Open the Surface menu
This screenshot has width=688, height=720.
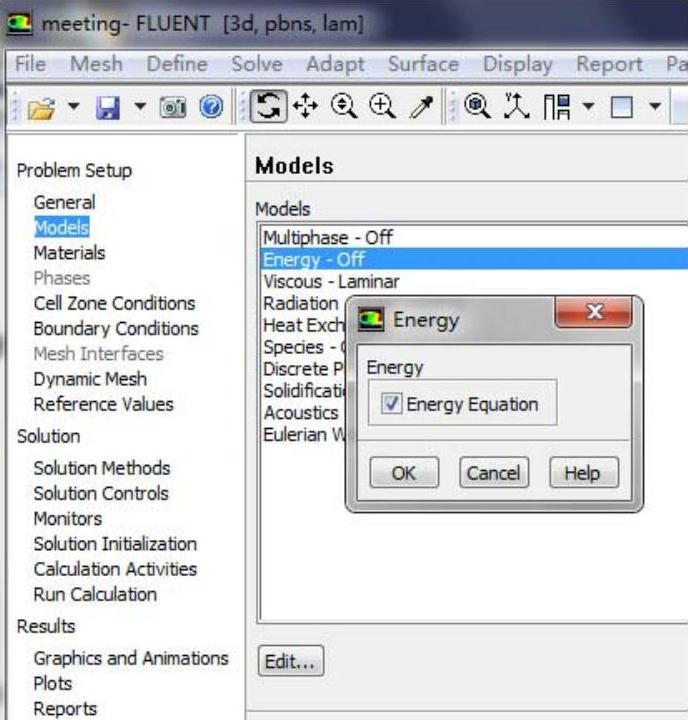(423, 63)
